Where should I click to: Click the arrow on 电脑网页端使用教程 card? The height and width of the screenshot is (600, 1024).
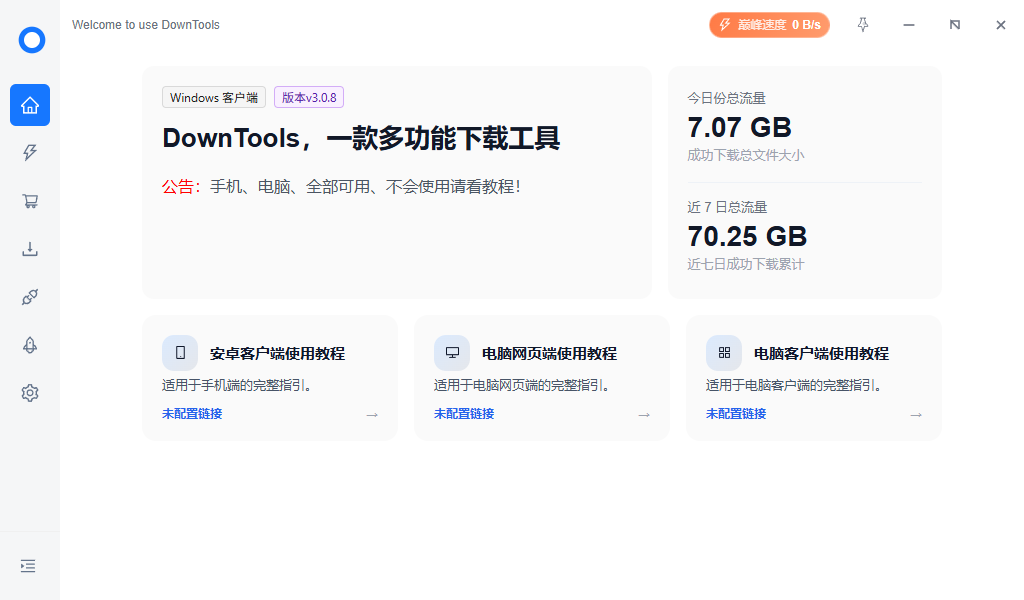tap(644, 415)
